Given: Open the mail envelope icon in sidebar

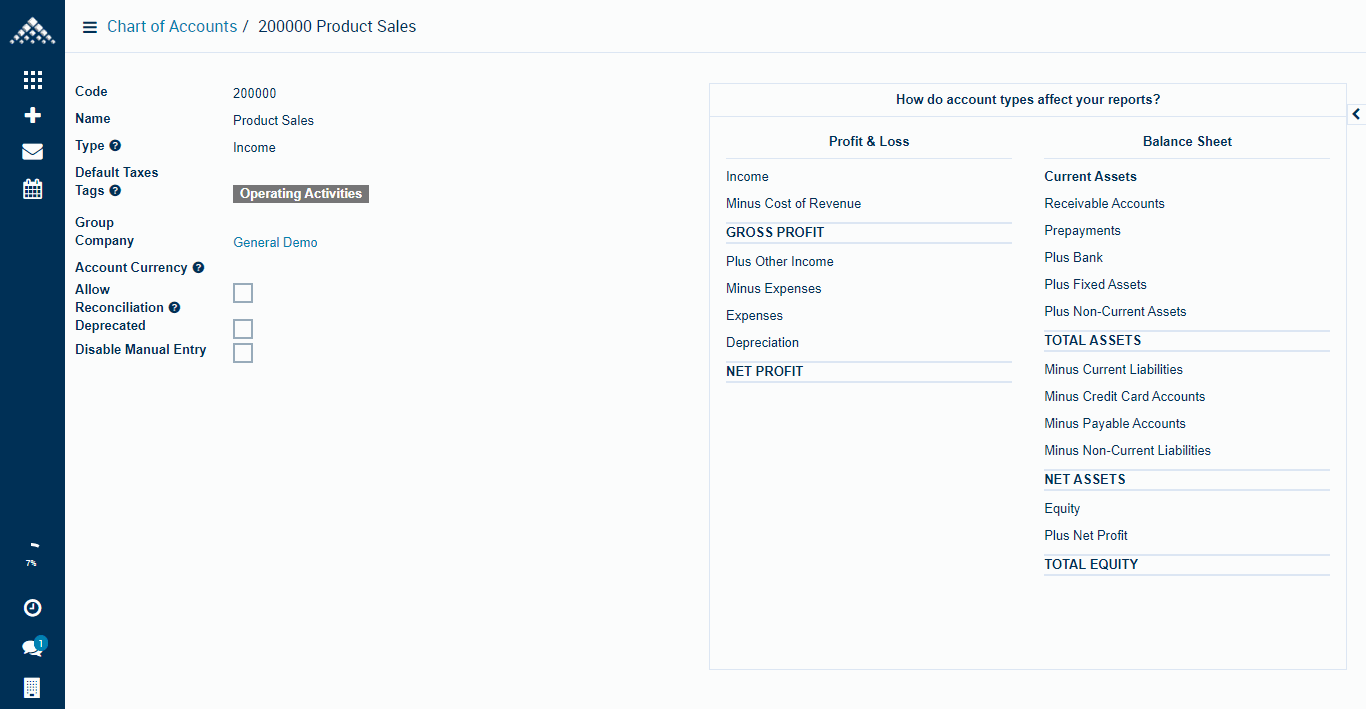Looking at the screenshot, I should tap(32, 152).
